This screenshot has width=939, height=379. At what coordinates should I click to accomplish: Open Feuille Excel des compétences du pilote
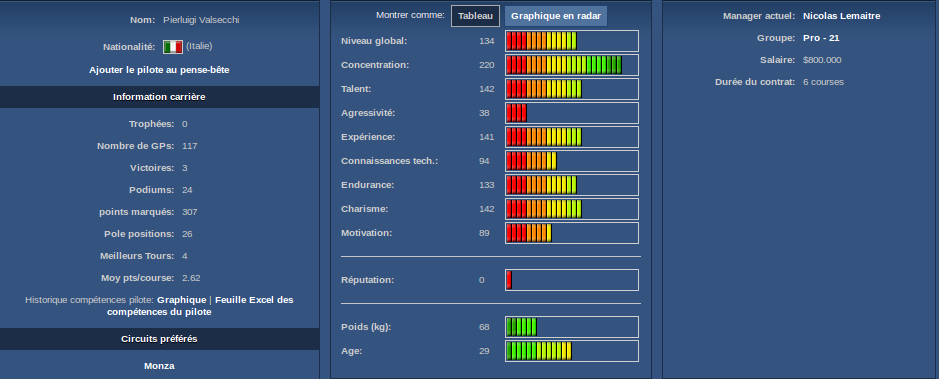[200, 306]
